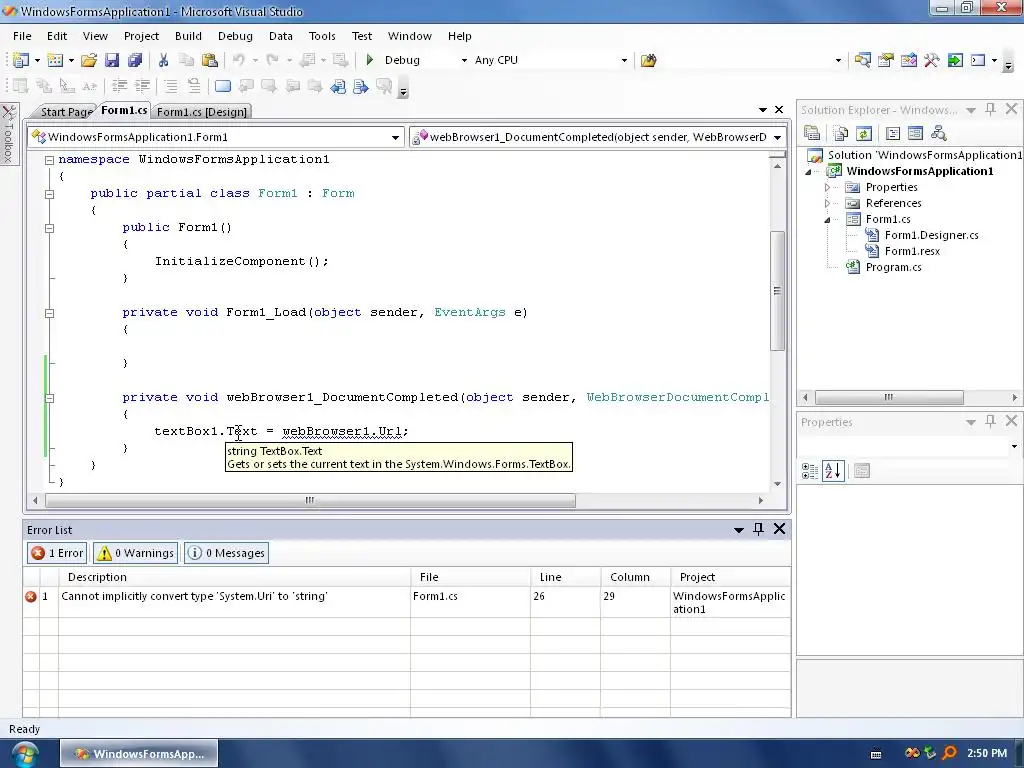1024x768 pixels.
Task: Toggle the bookmark on current line
Action: pyautogui.click(x=223, y=86)
